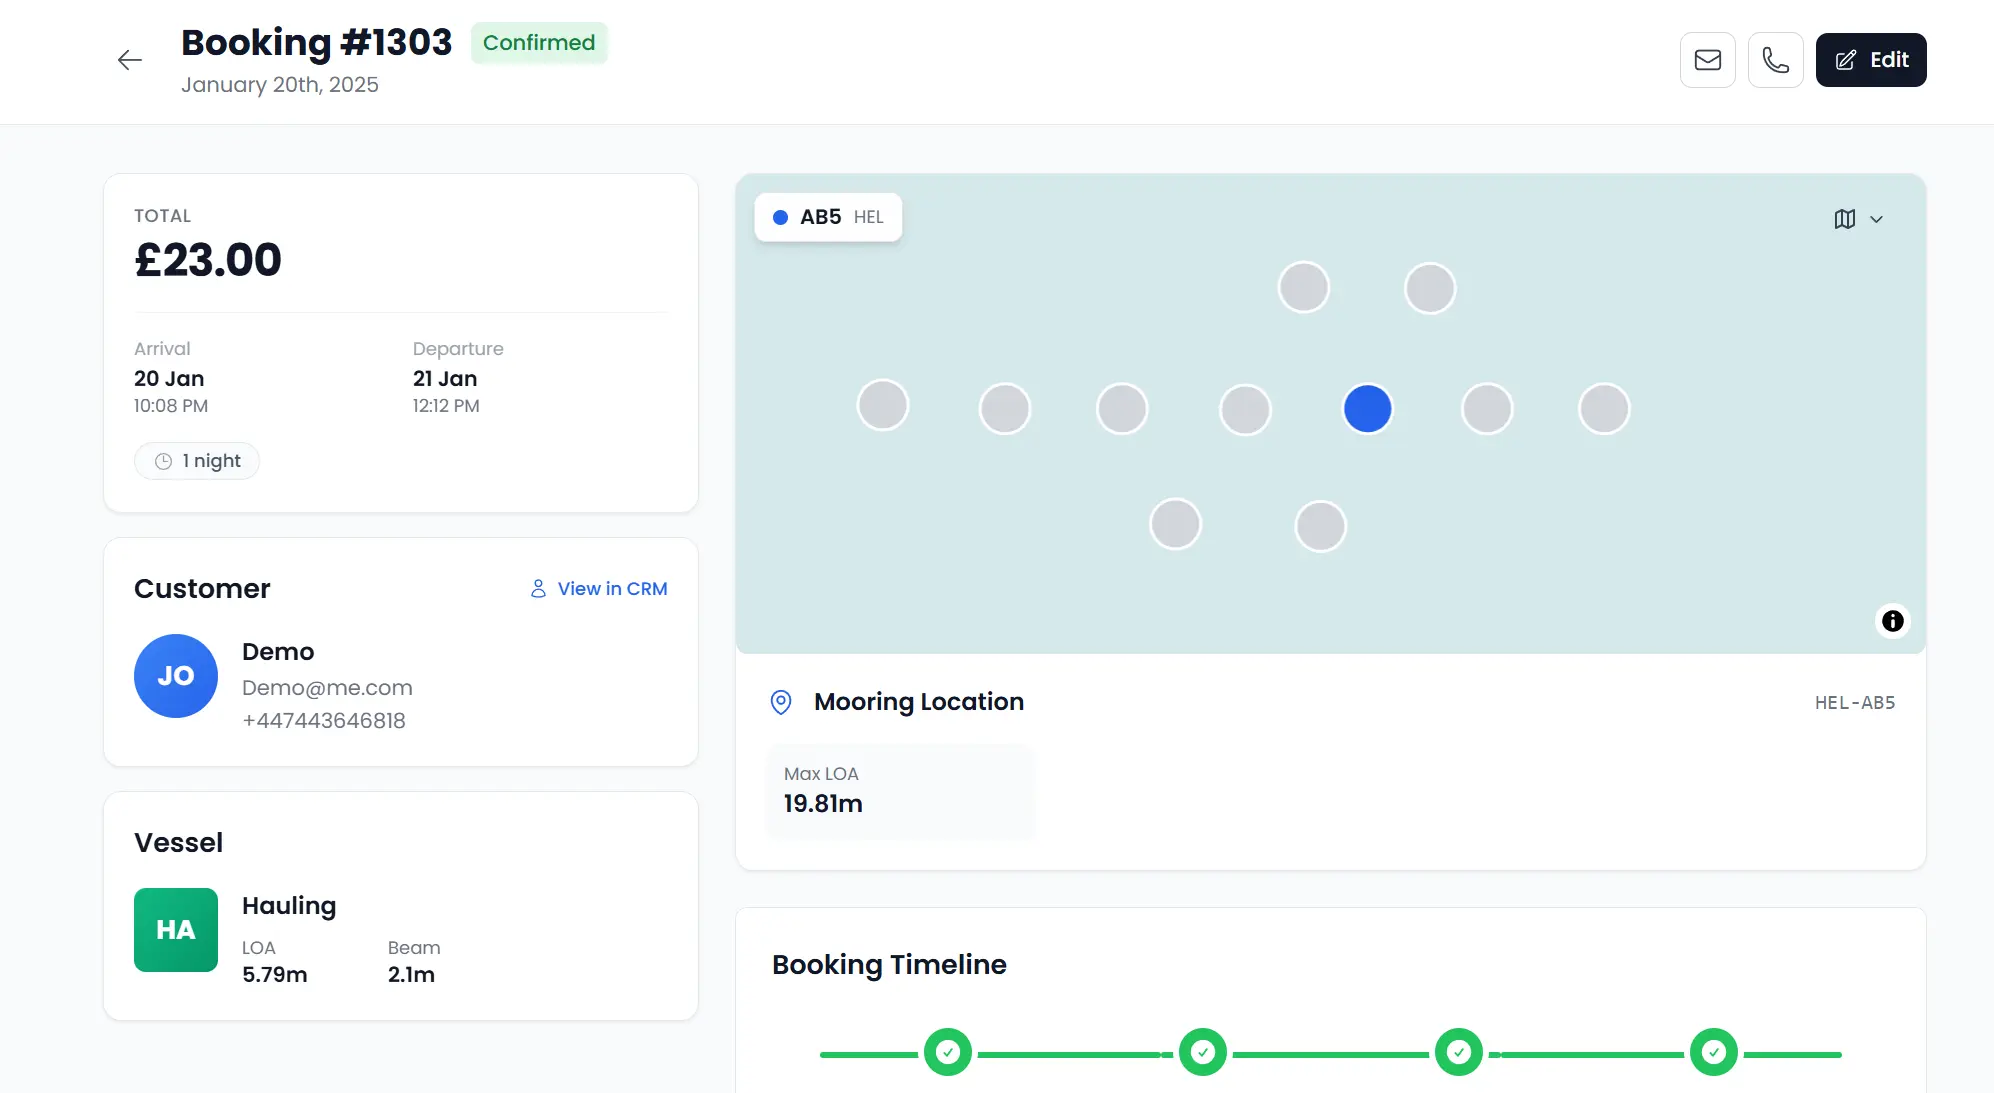Click the email envelope icon
The height and width of the screenshot is (1093, 1994).
click(1707, 60)
